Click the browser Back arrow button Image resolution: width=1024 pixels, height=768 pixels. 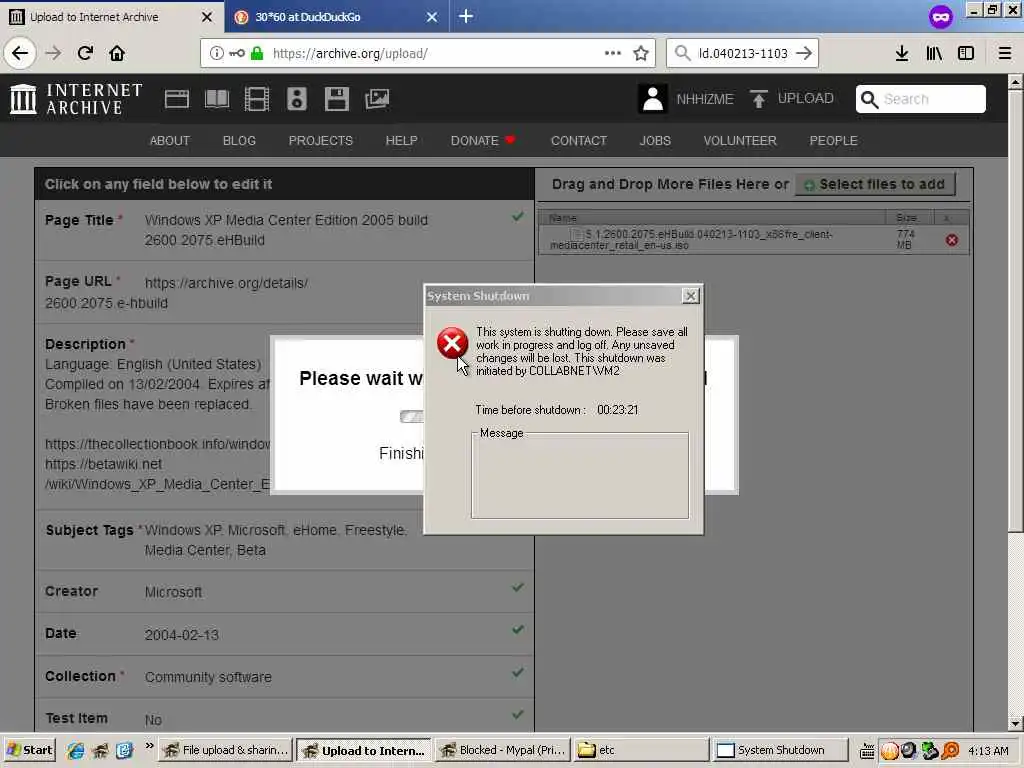(20, 53)
